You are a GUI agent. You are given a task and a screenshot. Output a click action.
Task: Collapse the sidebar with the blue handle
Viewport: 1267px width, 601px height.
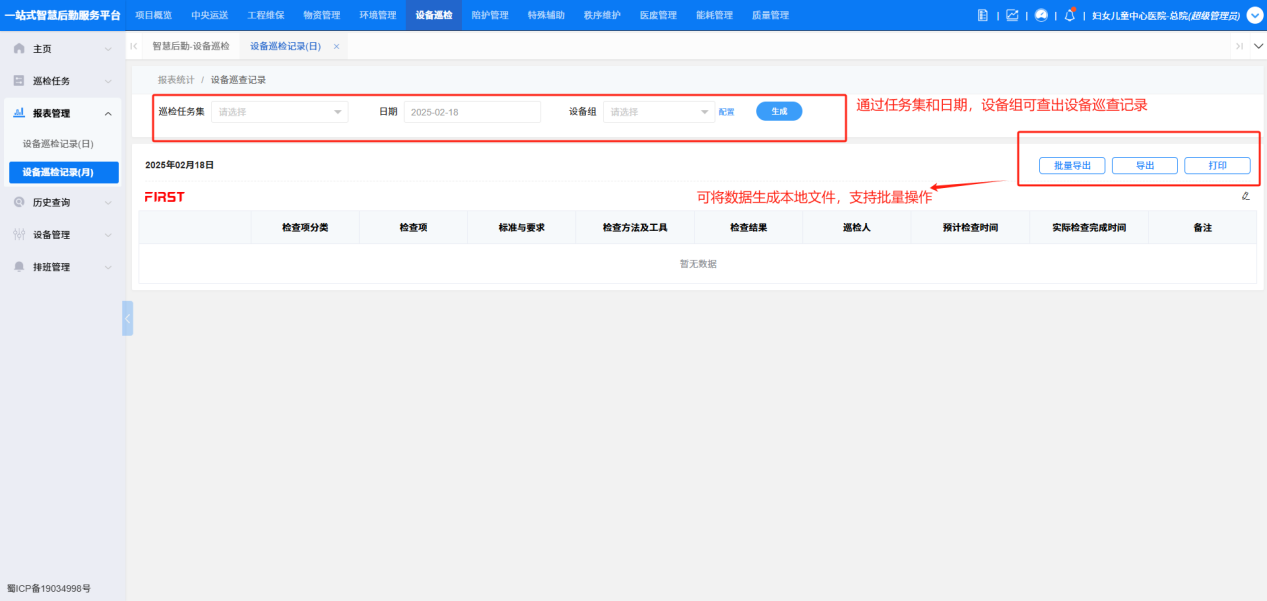coord(127,318)
